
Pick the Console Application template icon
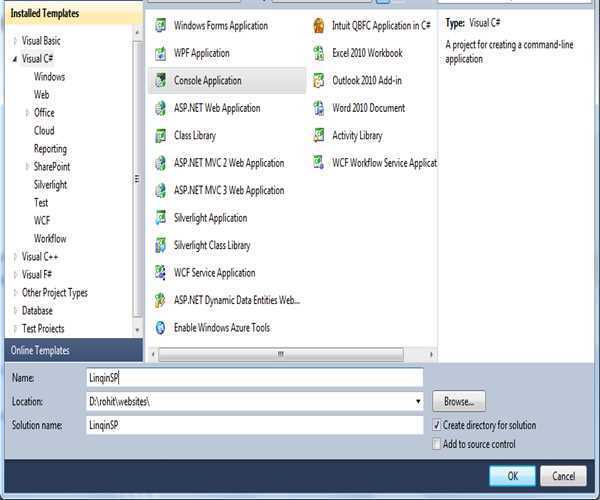(161, 81)
